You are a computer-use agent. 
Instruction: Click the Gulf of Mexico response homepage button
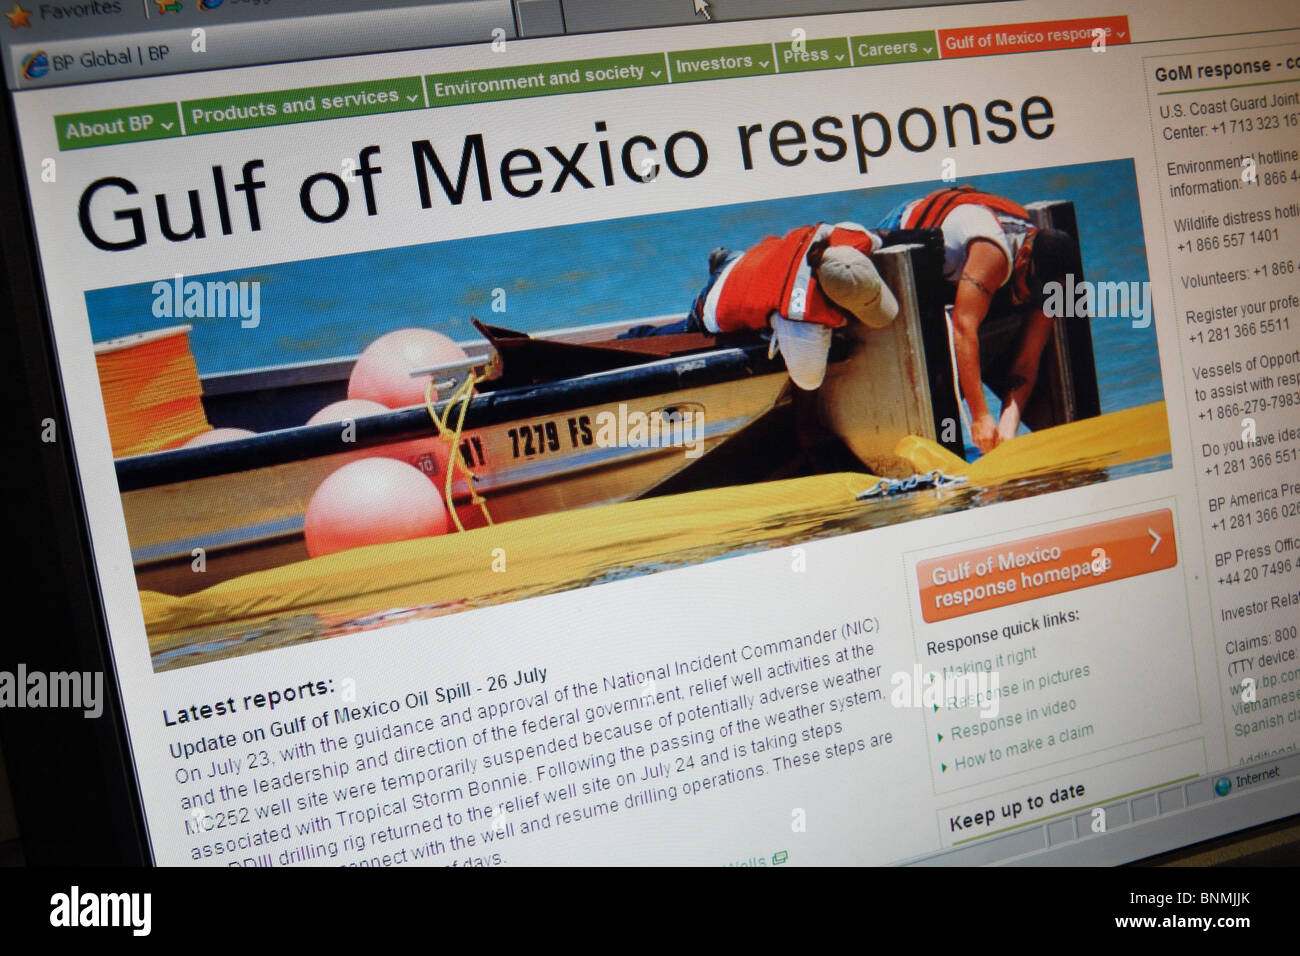pos(1046,565)
